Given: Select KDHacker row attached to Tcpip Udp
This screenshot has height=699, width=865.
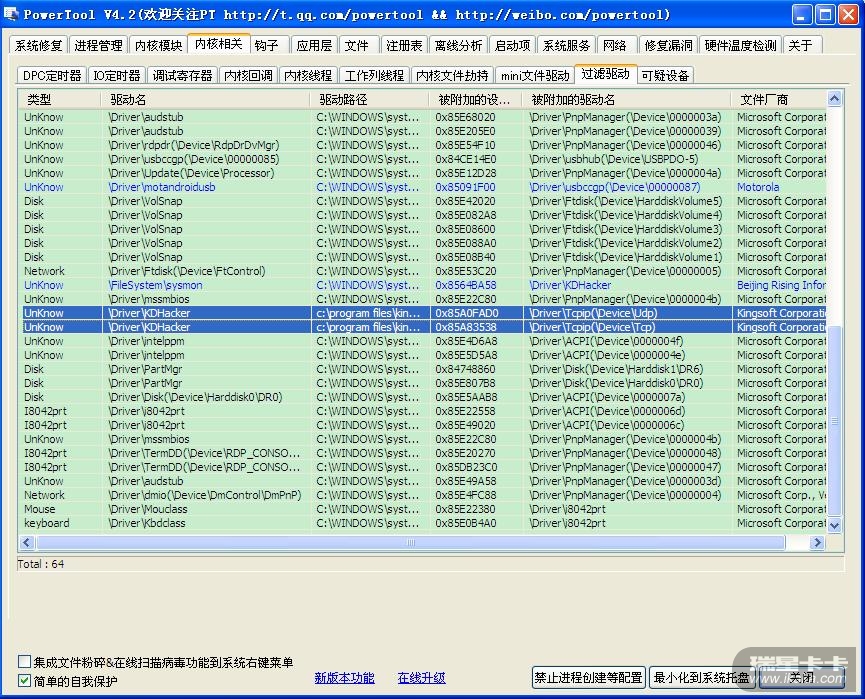Looking at the screenshot, I should (425, 313).
